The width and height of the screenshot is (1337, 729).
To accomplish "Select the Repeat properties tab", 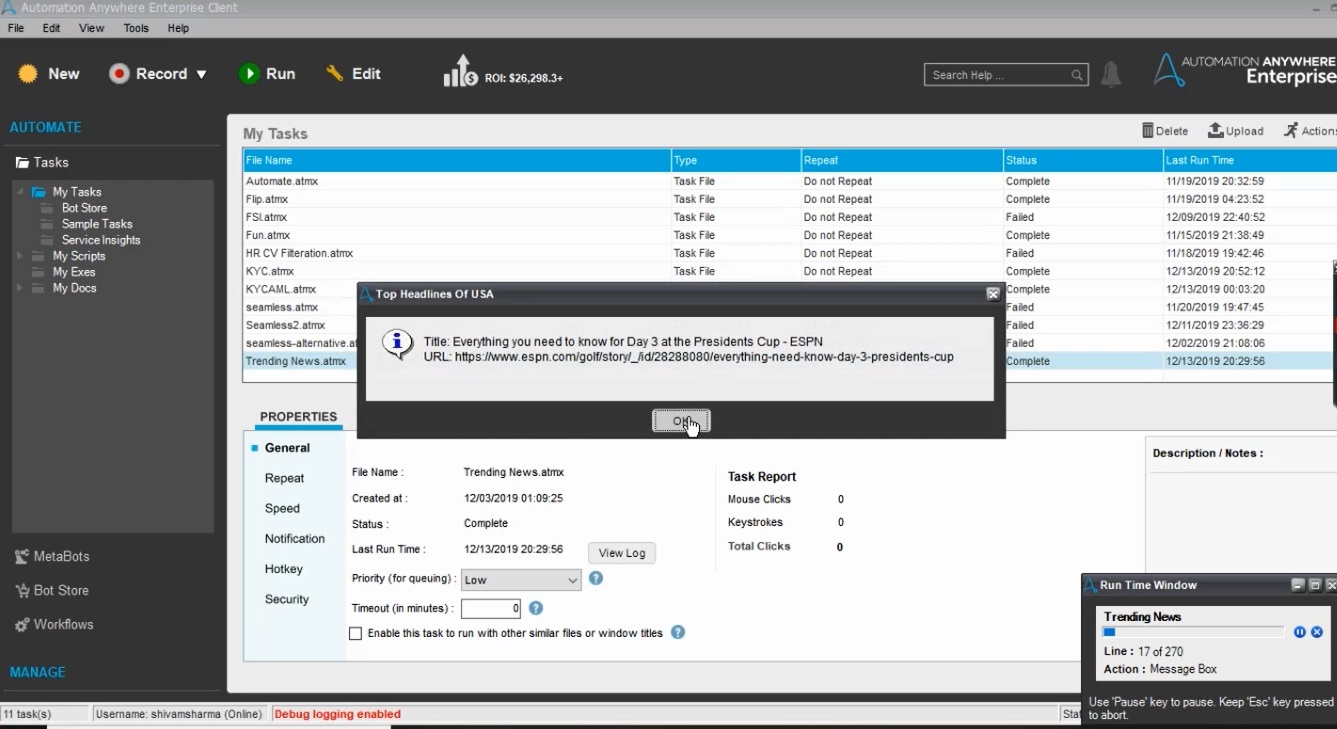I will (x=284, y=479).
